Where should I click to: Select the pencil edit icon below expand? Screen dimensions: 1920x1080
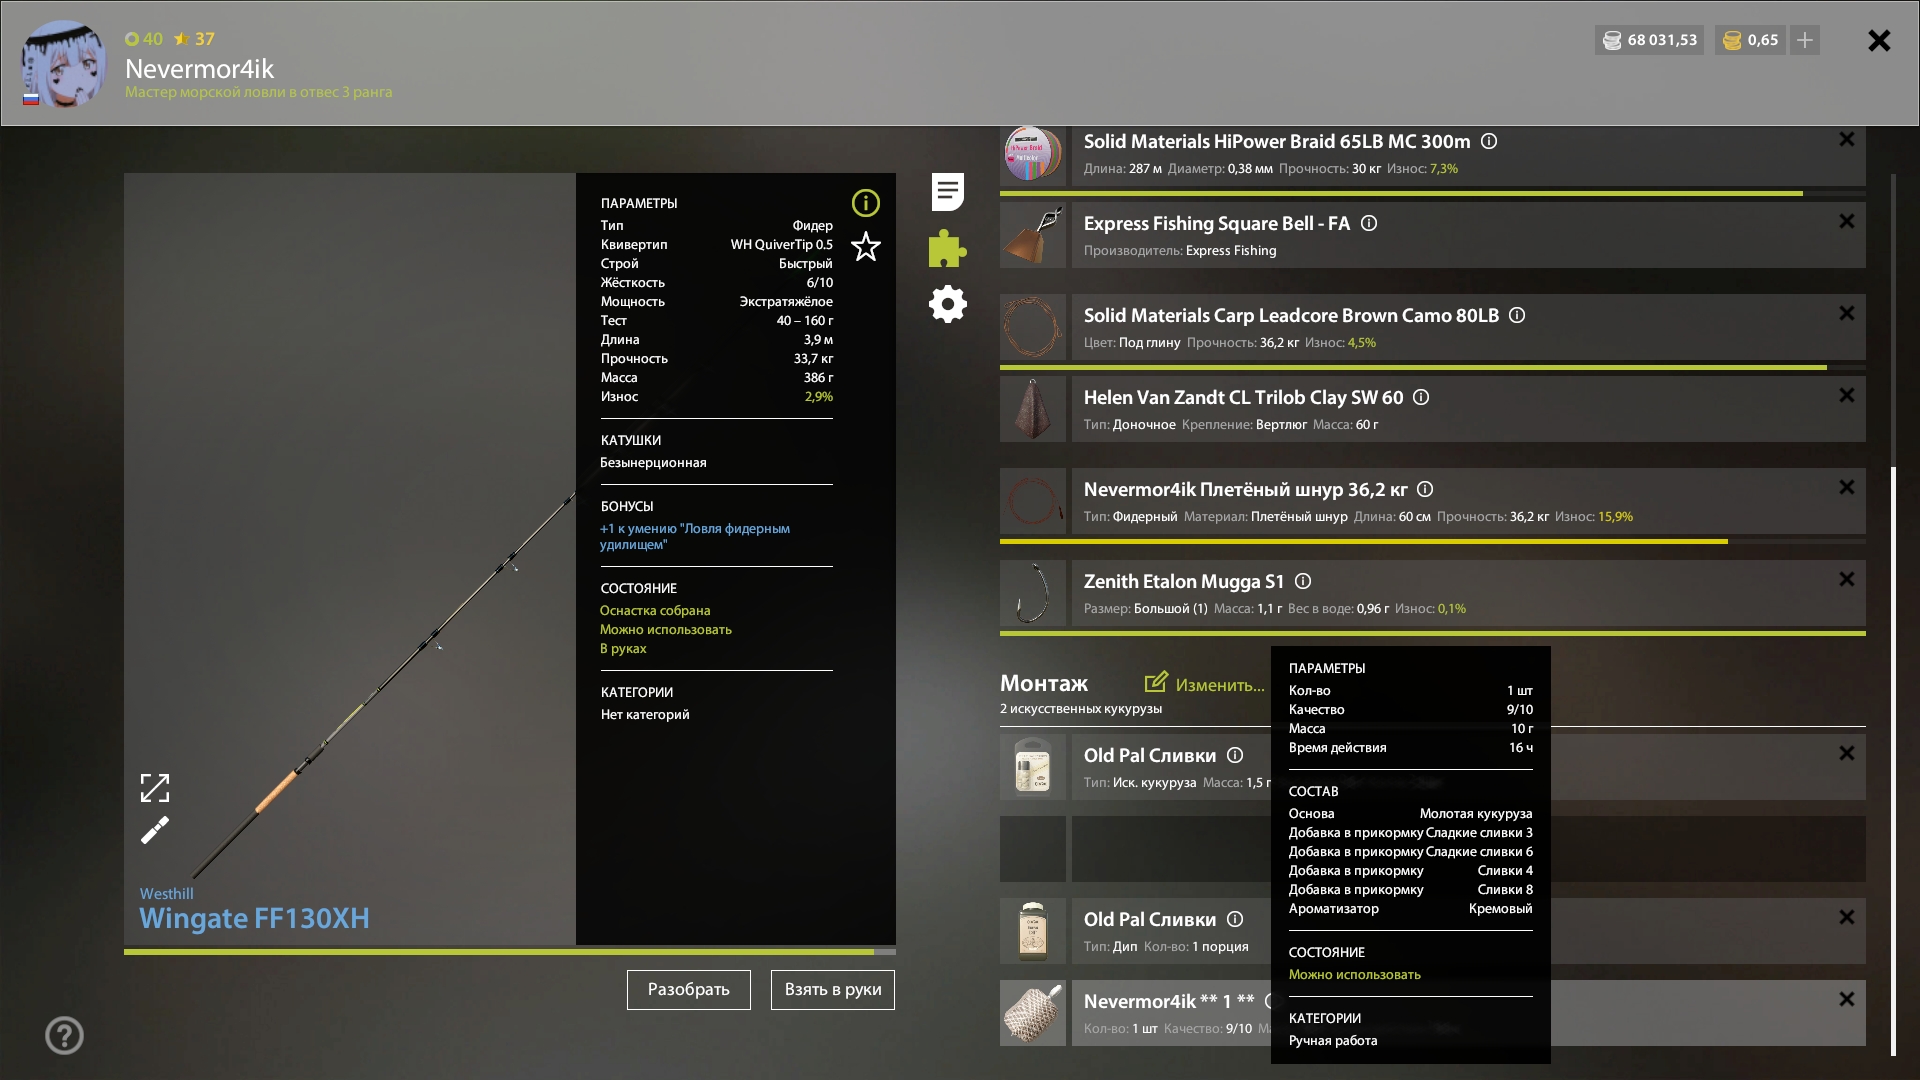click(x=155, y=831)
